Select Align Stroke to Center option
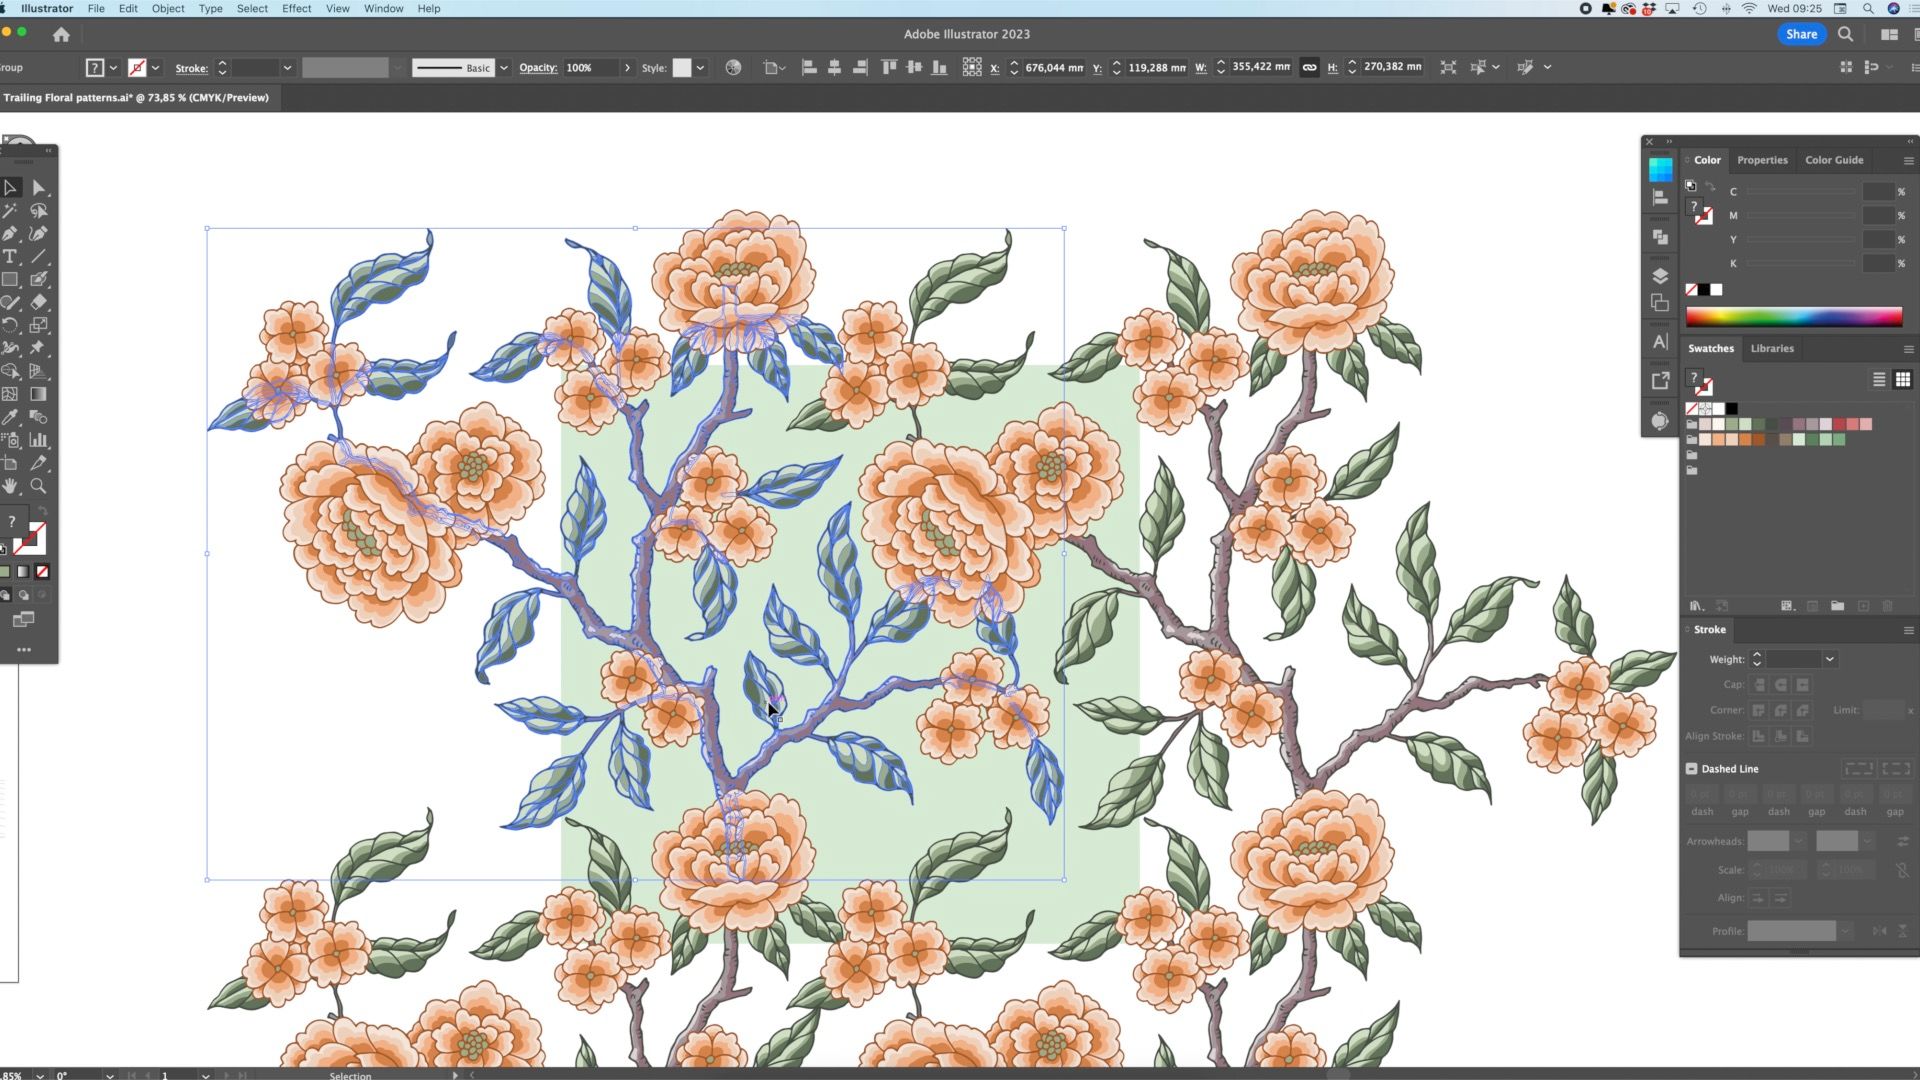 pos(1759,736)
